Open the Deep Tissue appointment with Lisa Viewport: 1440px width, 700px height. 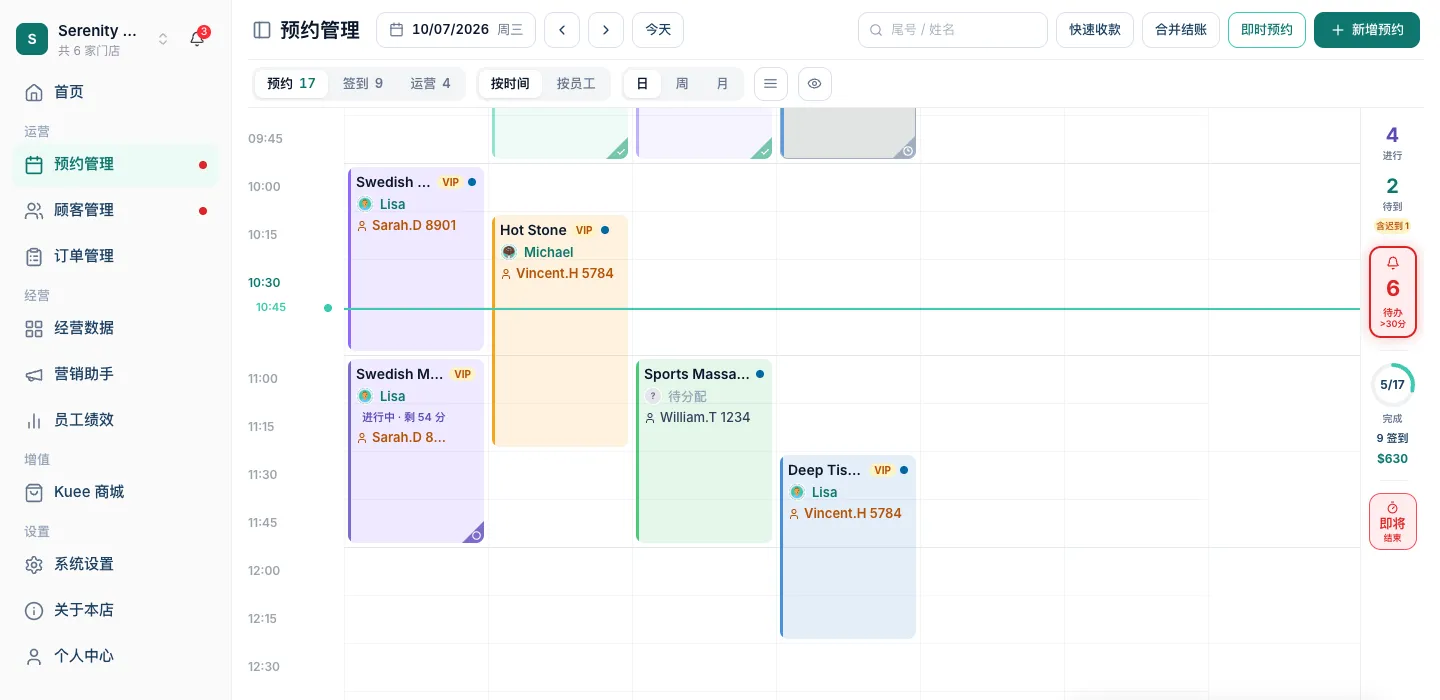point(848,547)
